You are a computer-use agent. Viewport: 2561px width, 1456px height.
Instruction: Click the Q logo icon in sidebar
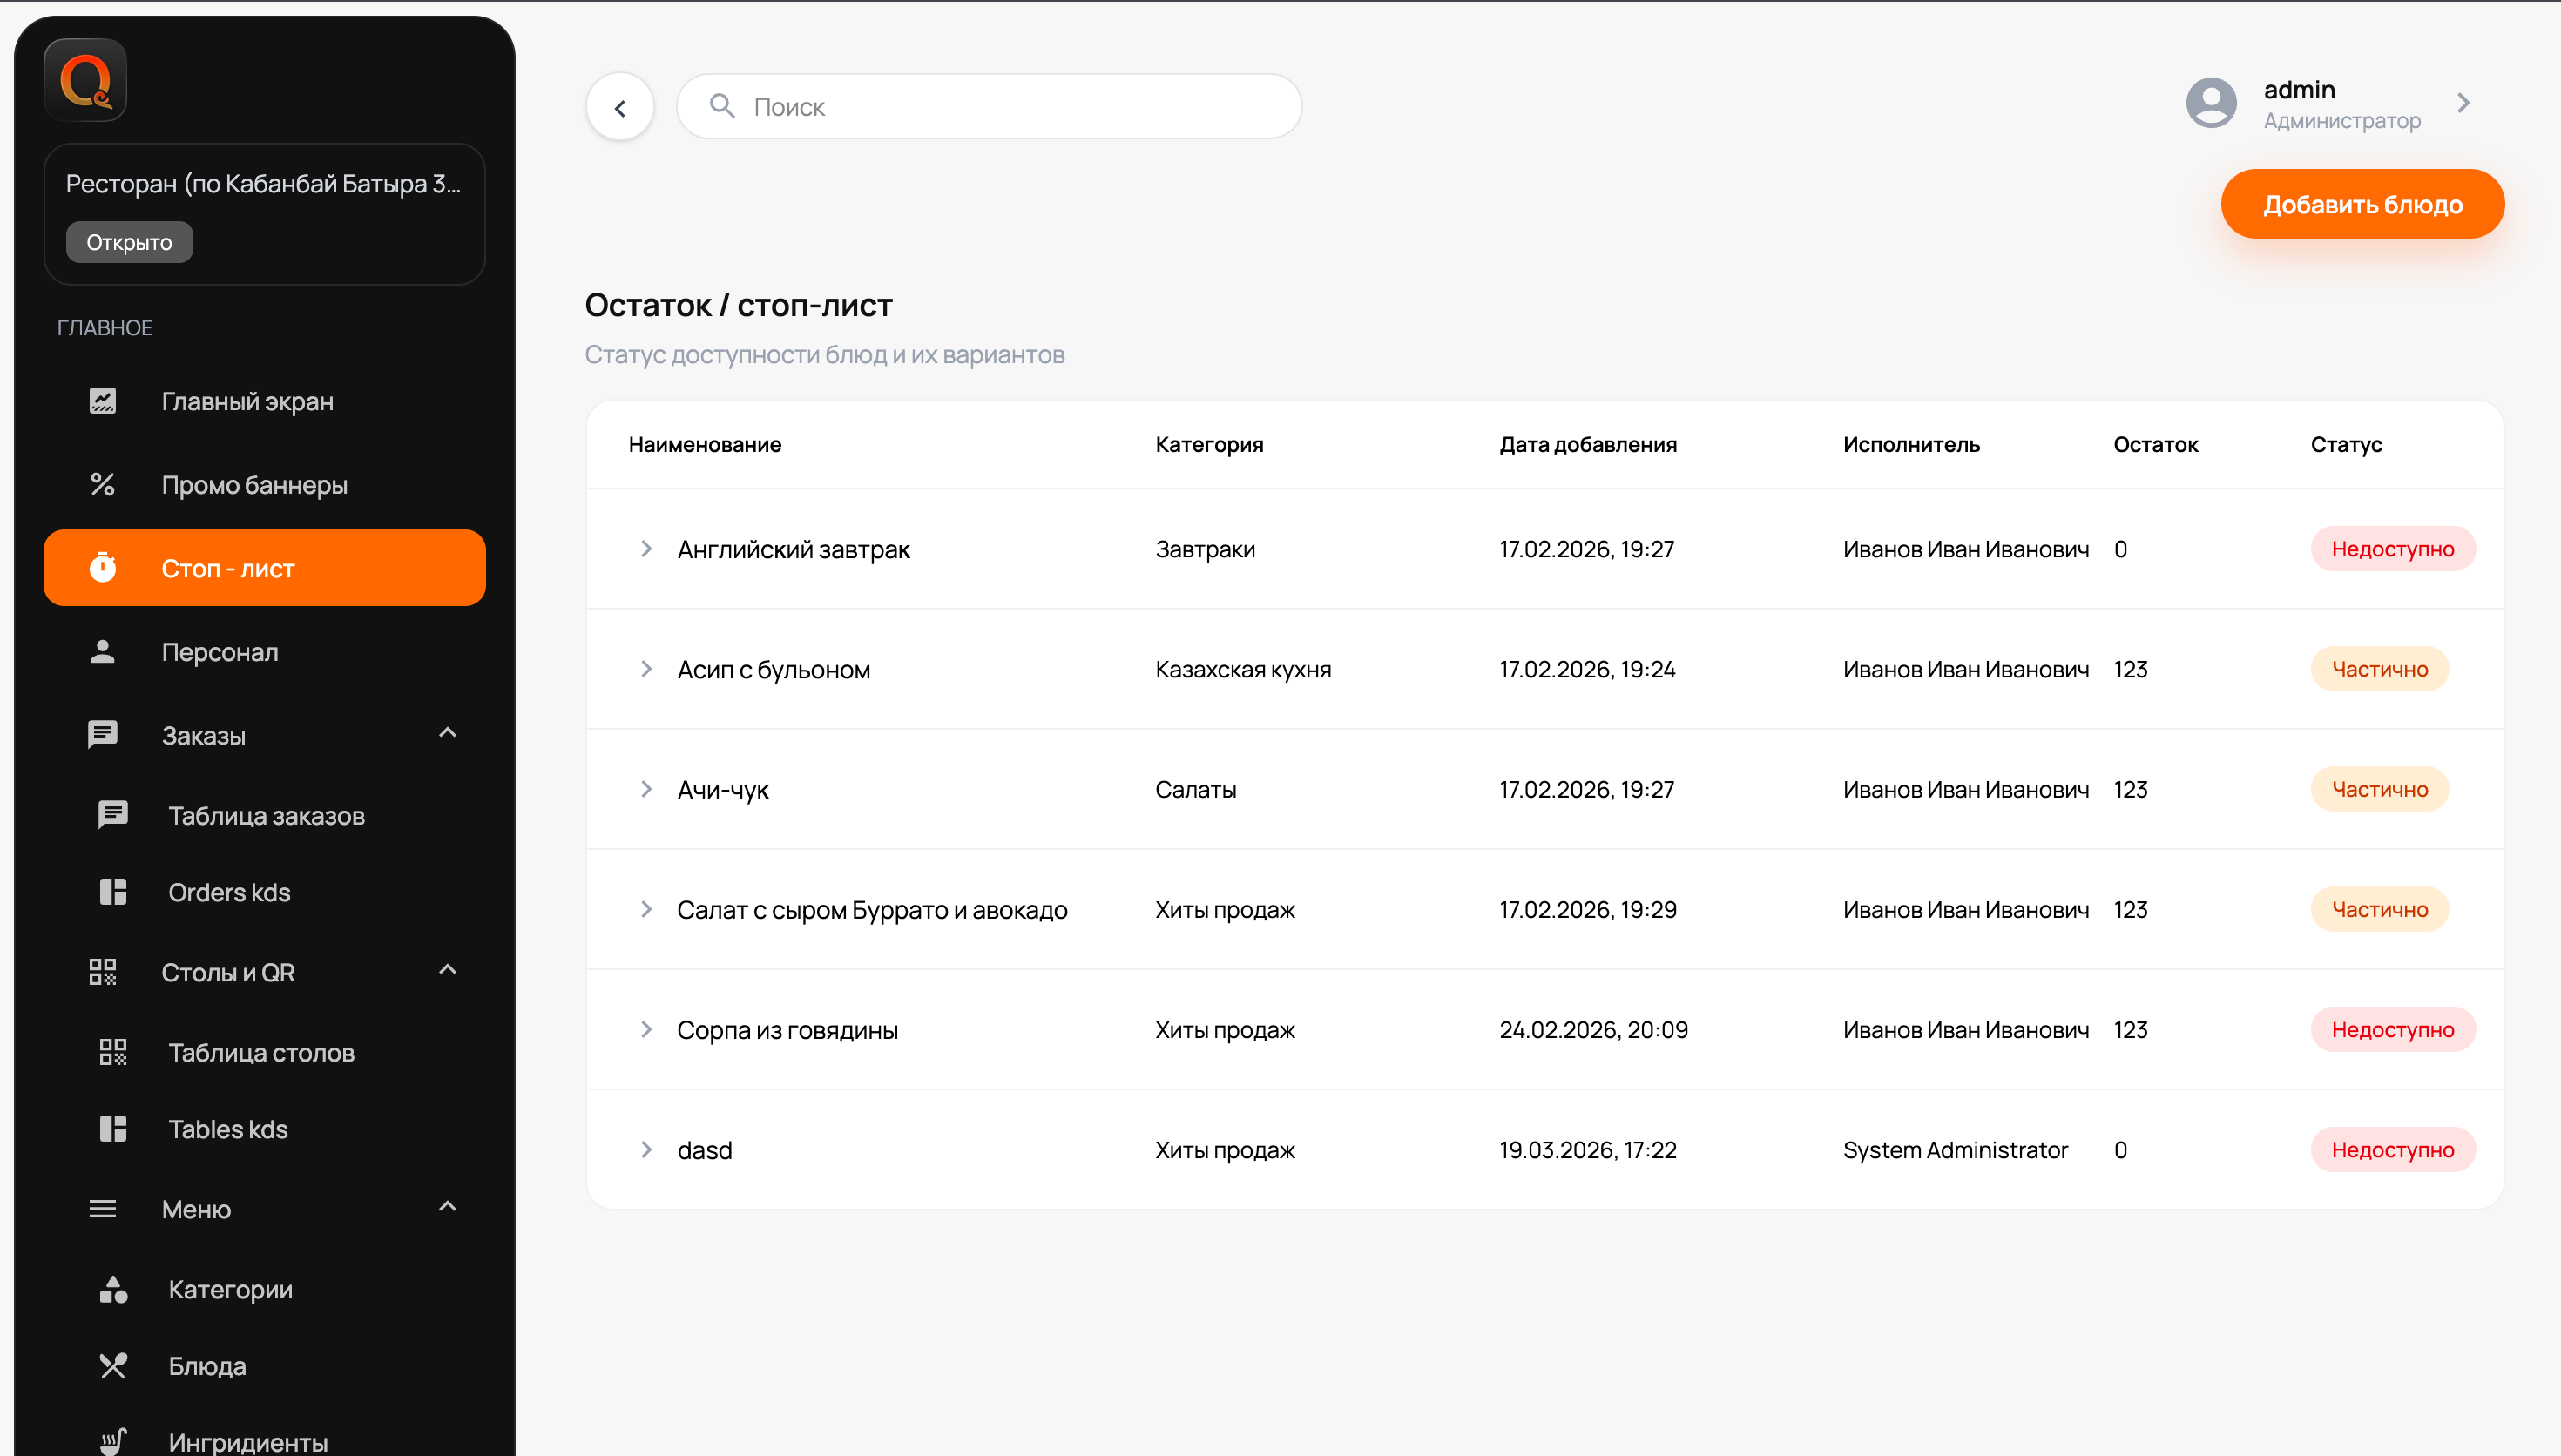85,80
